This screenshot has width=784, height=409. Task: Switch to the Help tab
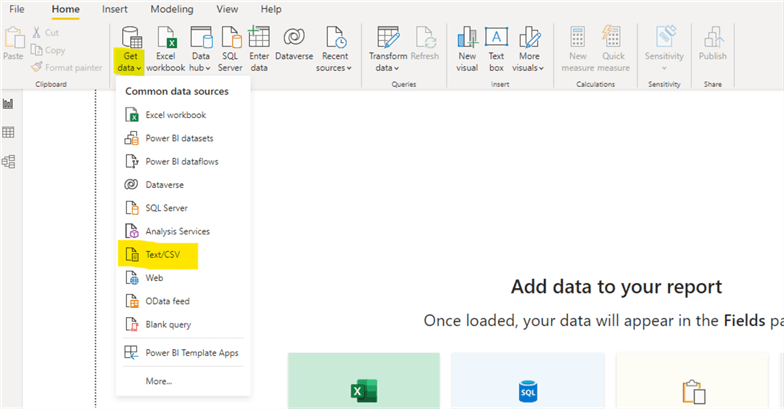271,9
